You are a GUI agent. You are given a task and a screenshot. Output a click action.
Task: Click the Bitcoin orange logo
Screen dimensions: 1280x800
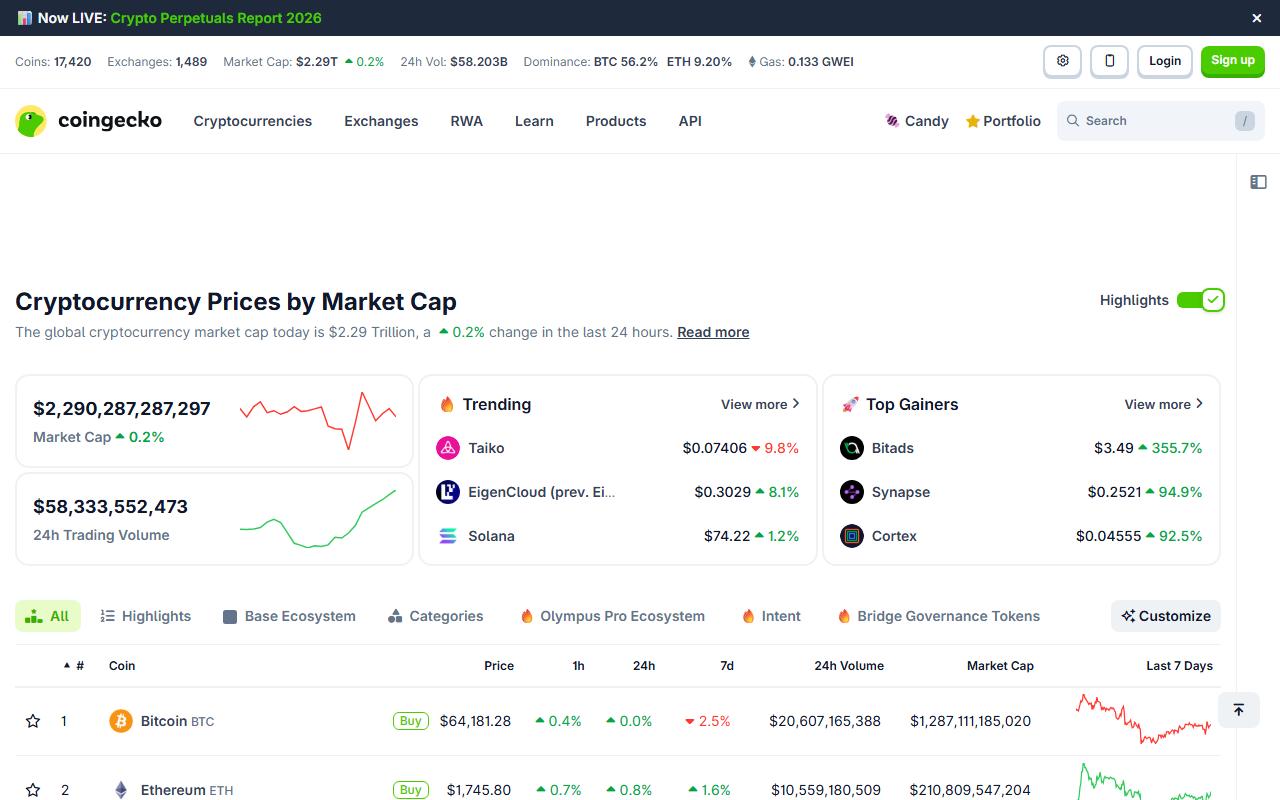click(120, 721)
